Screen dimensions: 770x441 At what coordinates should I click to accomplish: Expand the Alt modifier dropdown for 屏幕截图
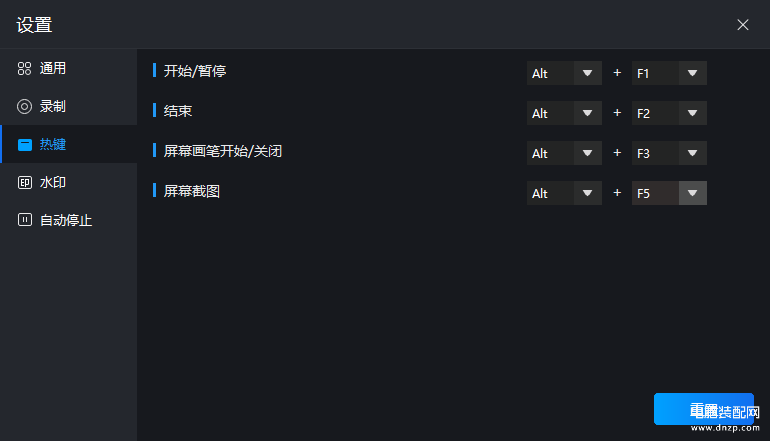click(x=564, y=193)
